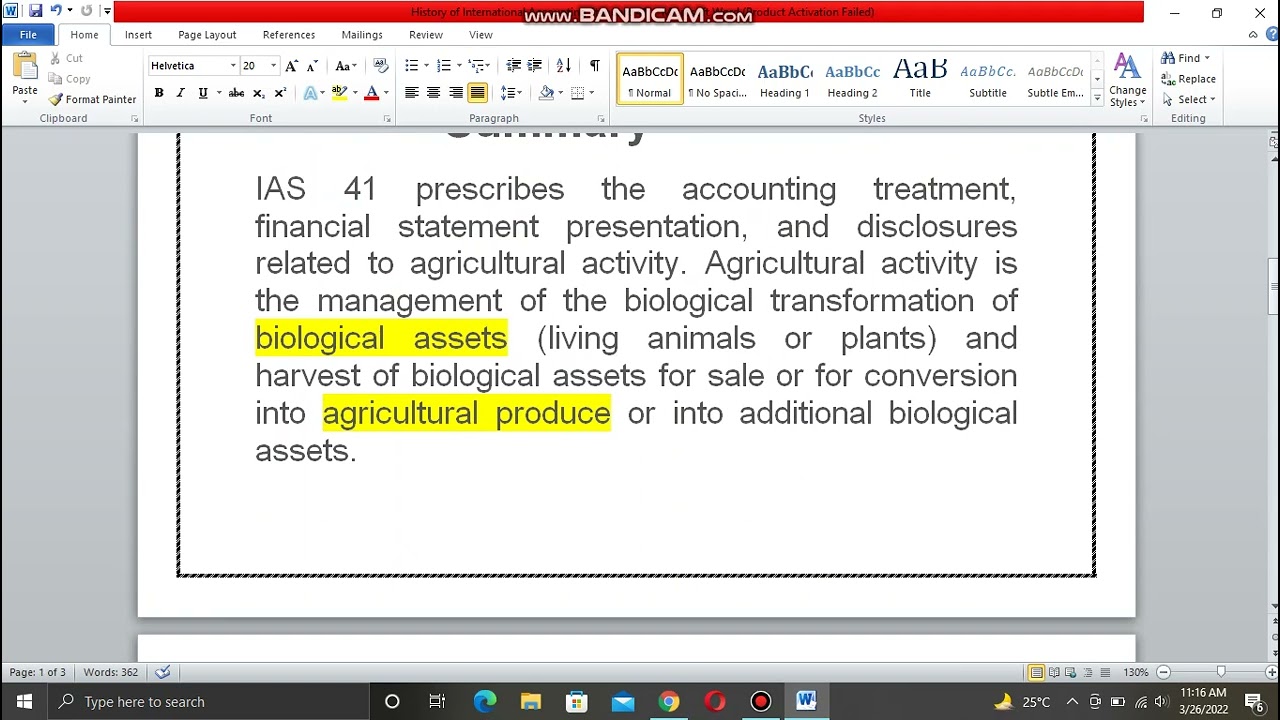
Task: Apply Justify alignment
Action: coord(477,93)
